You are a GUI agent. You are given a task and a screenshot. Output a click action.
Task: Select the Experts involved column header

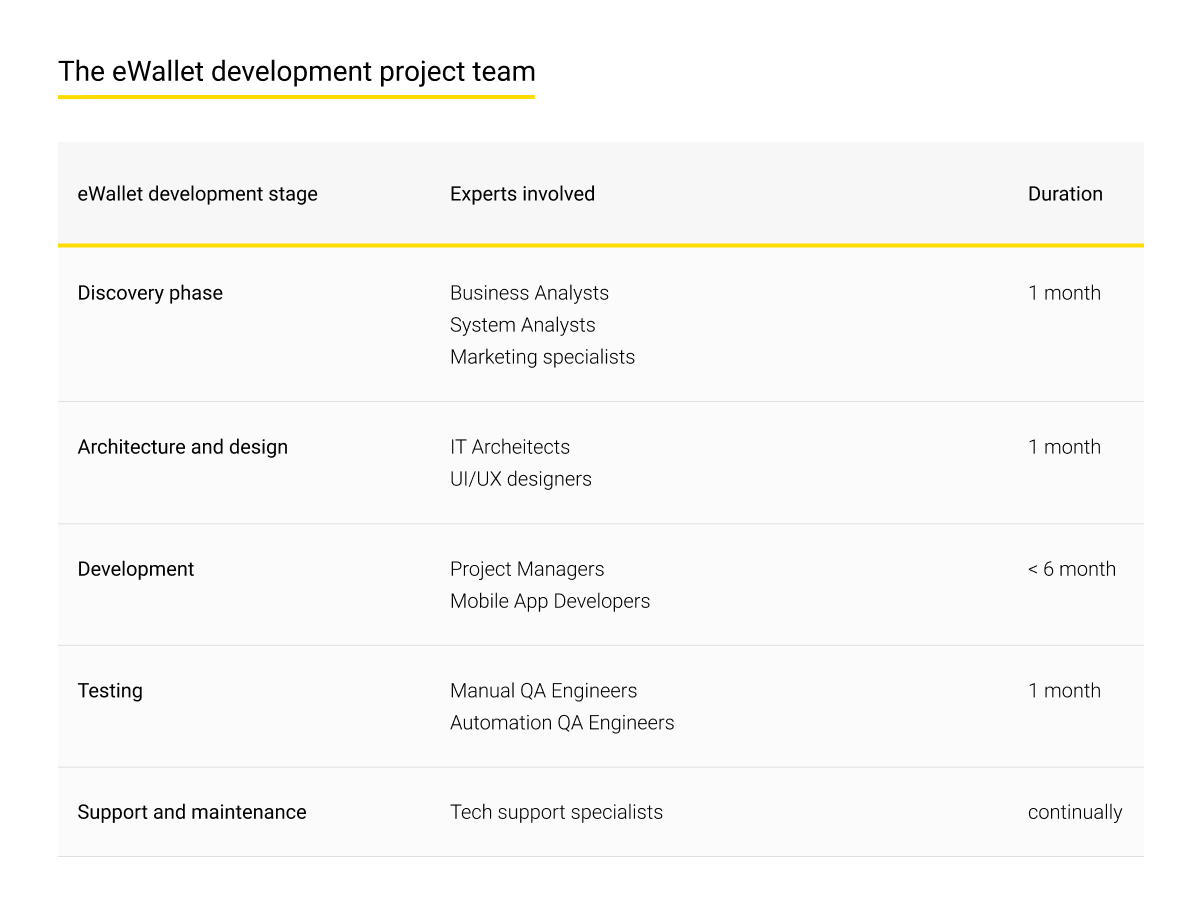(522, 194)
